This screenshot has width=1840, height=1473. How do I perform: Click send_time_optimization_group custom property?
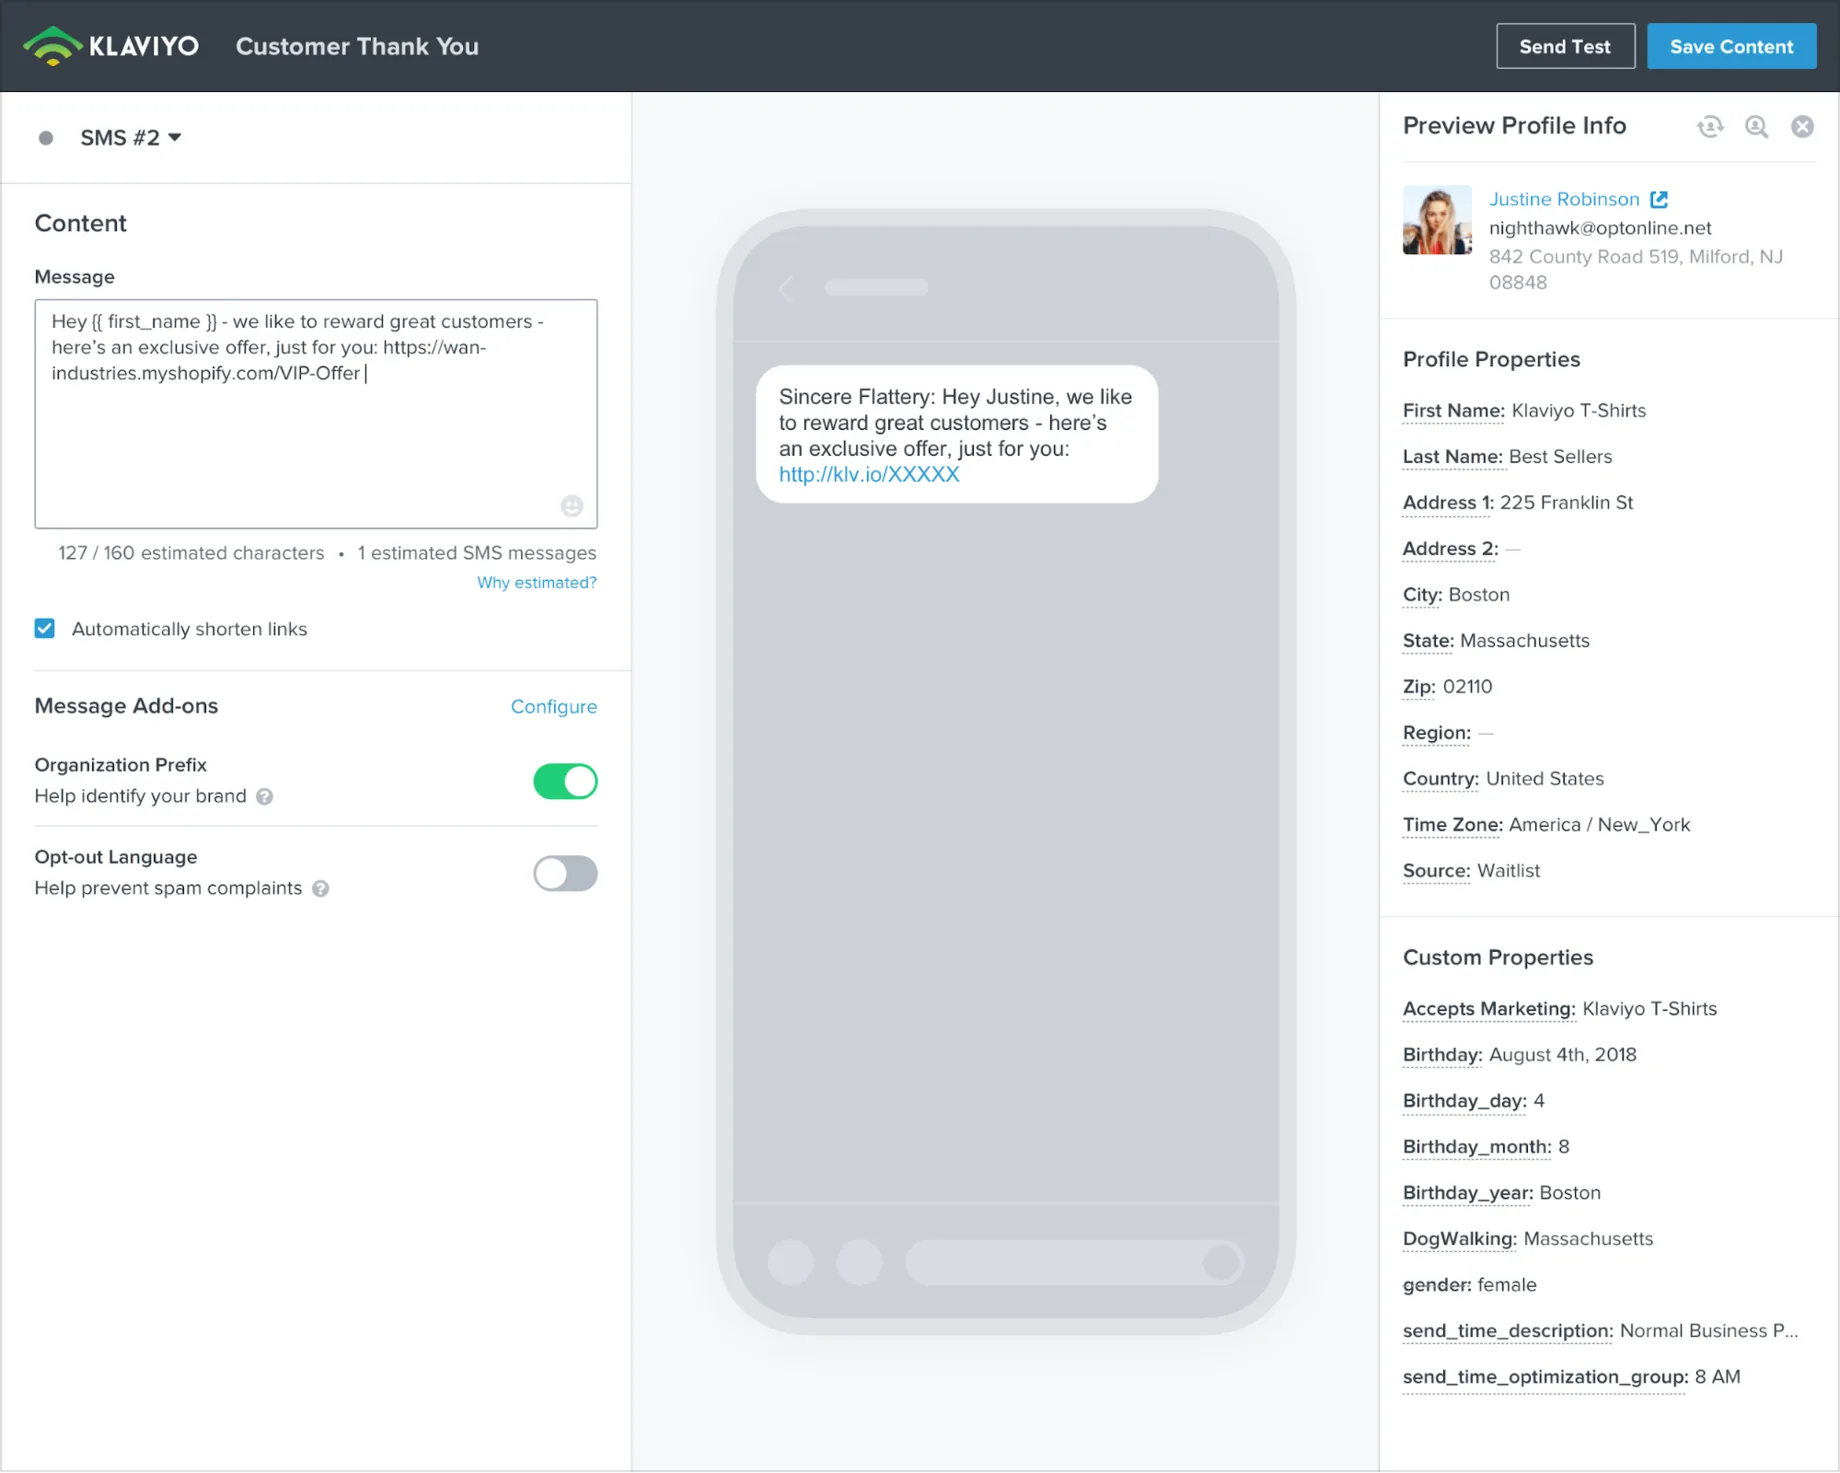[1545, 1377]
